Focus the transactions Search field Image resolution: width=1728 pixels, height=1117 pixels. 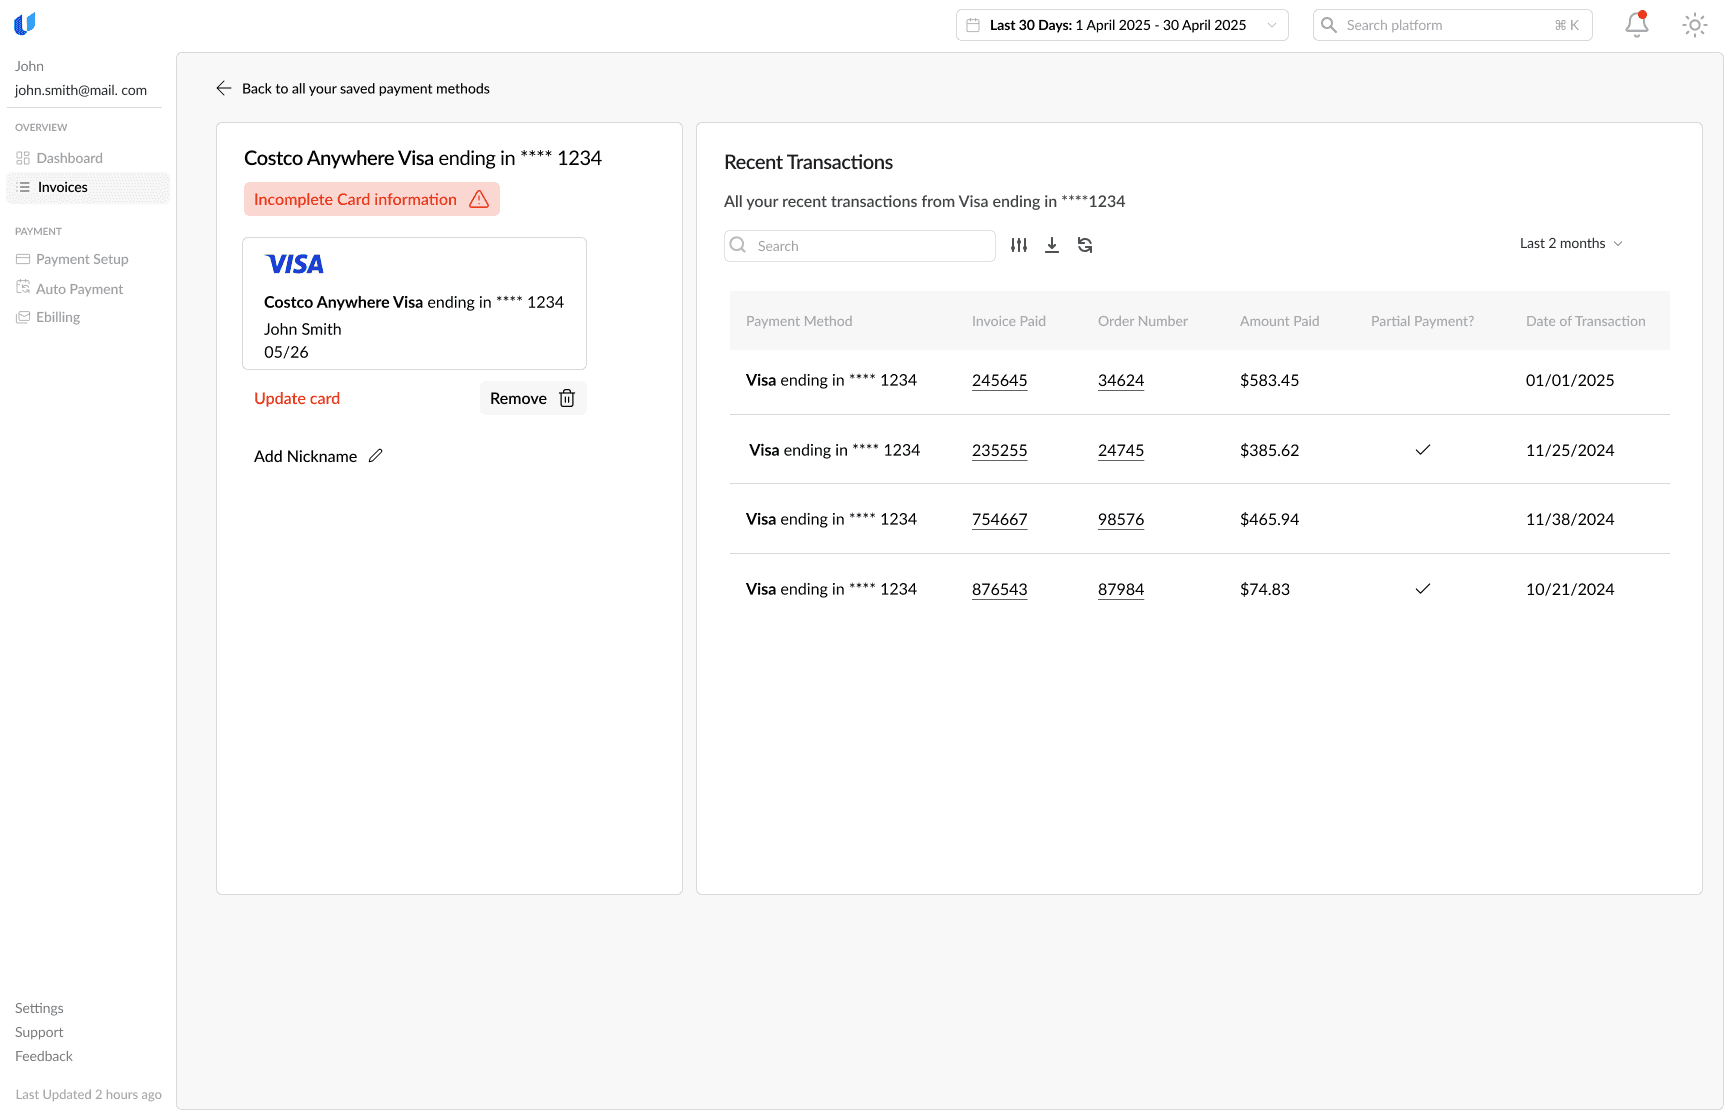pos(860,245)
